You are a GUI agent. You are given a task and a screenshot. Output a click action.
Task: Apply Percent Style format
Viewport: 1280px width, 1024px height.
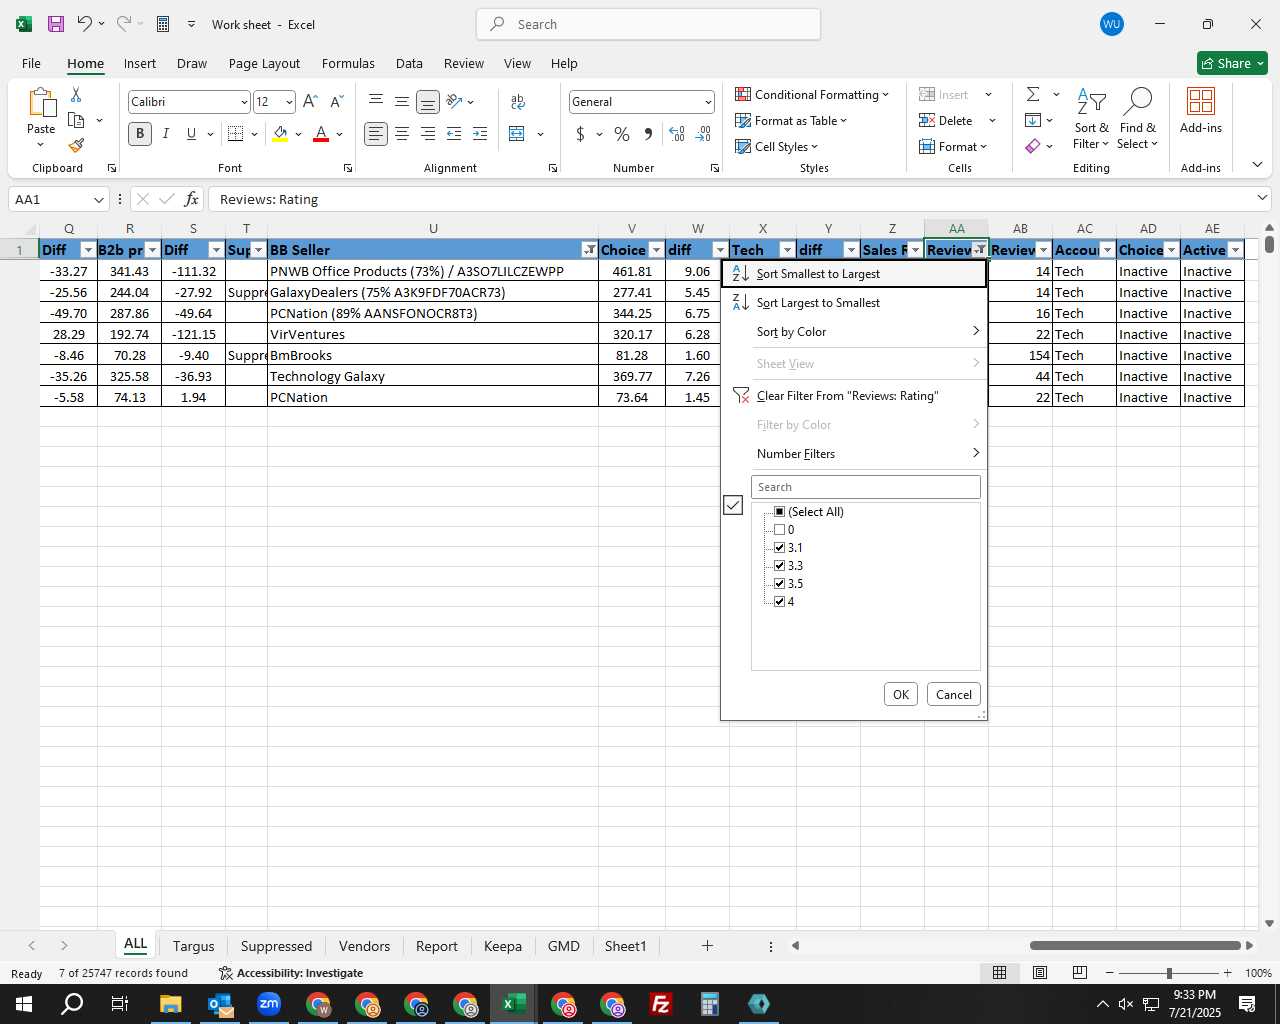pos(622,133)
